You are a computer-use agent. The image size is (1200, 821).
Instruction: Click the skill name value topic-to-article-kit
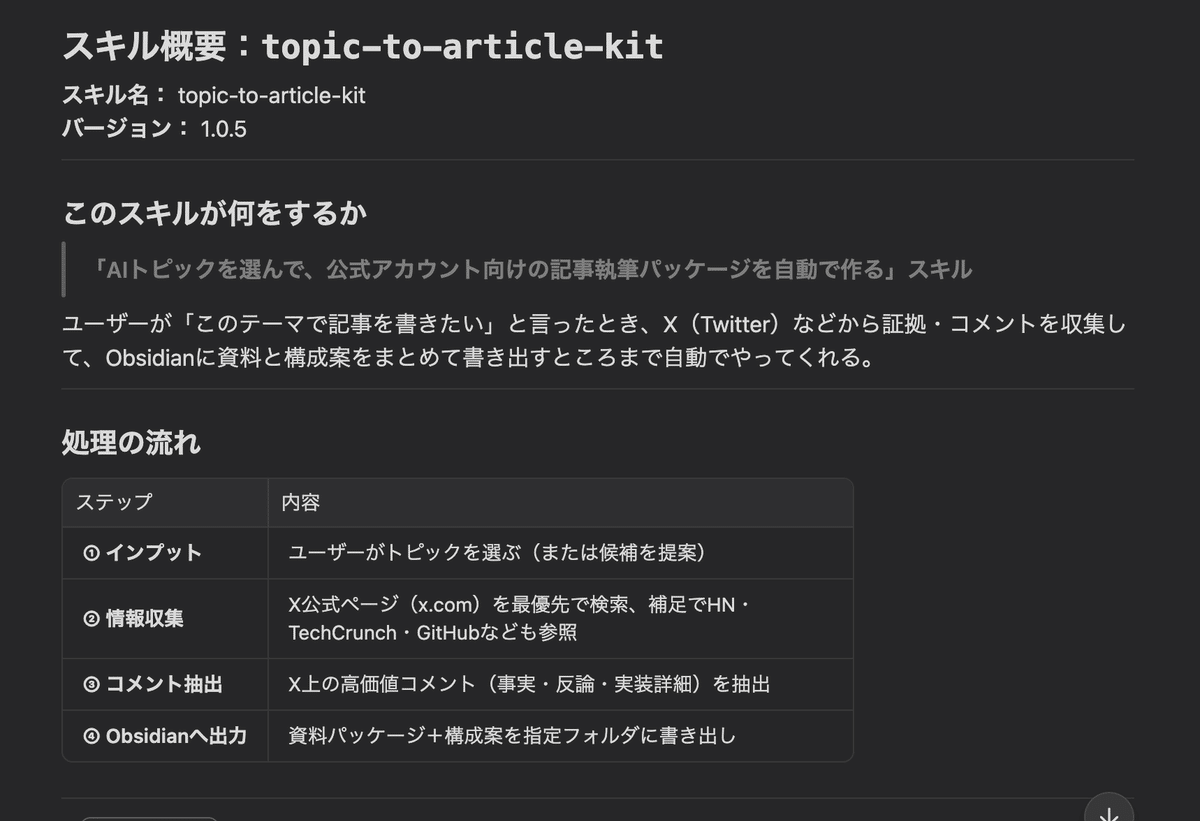point(271,96)
